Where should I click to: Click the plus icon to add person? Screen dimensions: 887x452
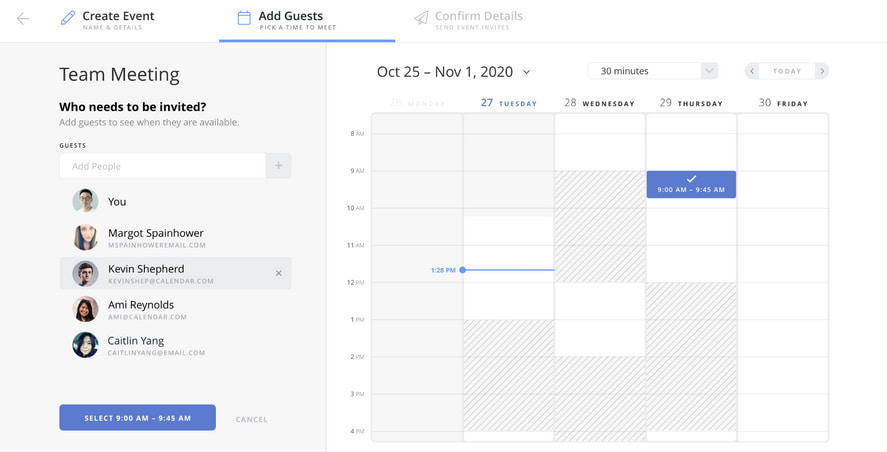tap(278, 166)
